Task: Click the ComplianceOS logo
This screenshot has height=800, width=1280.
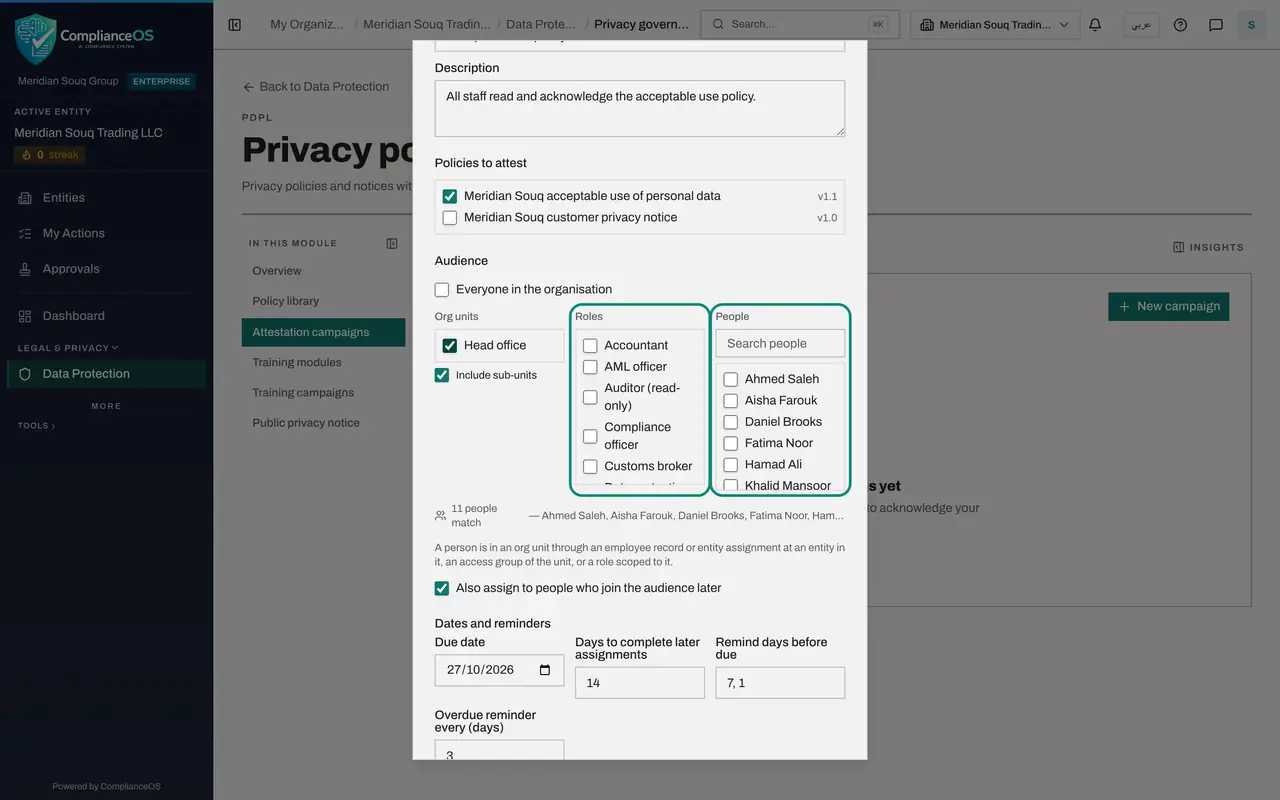Action: [85, 39]
